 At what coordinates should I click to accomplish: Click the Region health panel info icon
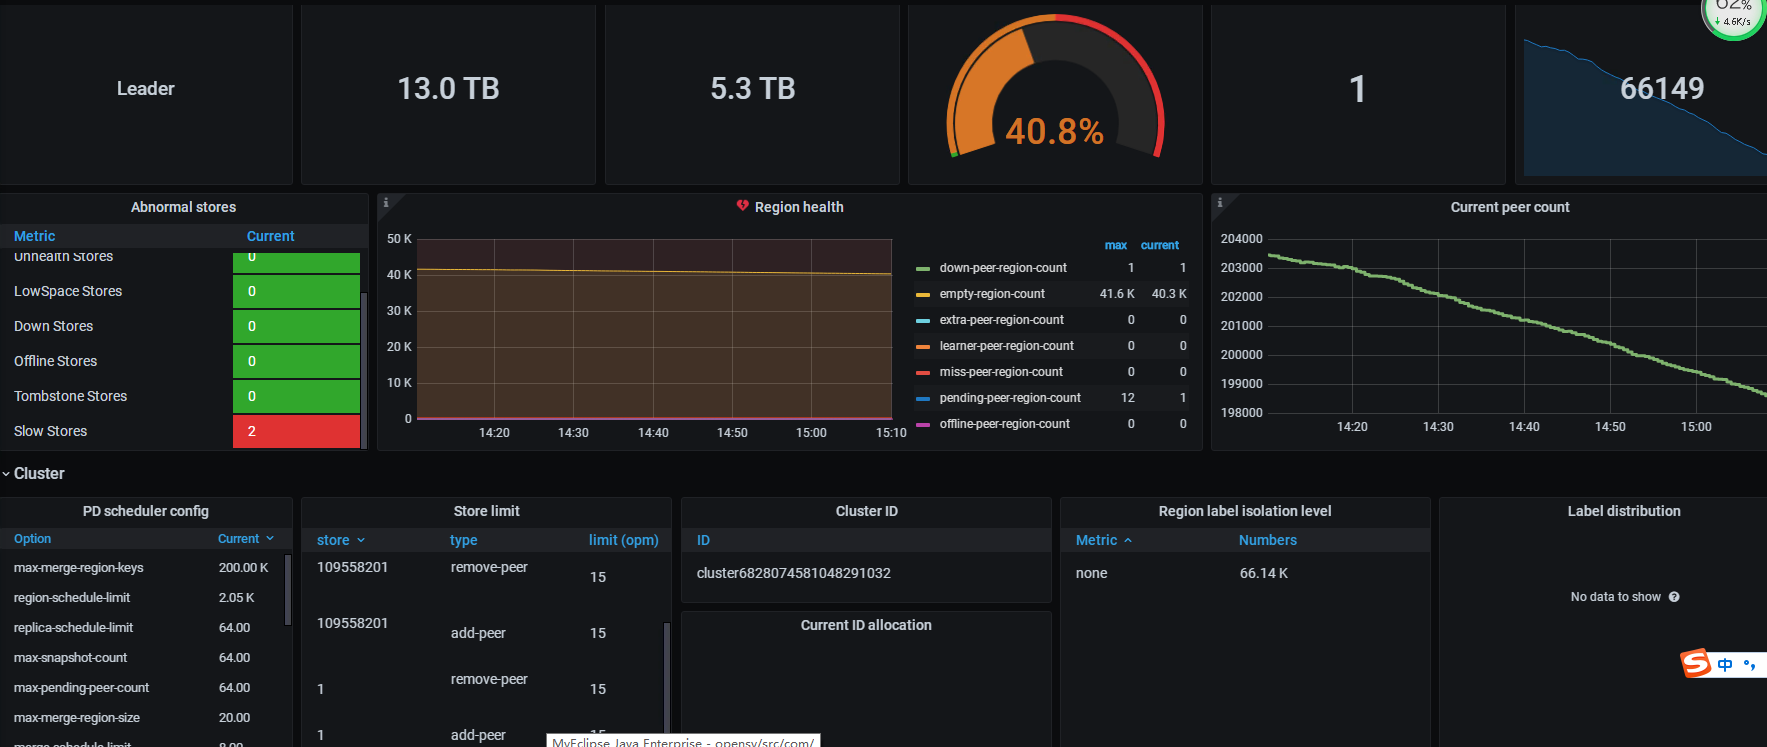coord(386,202)
